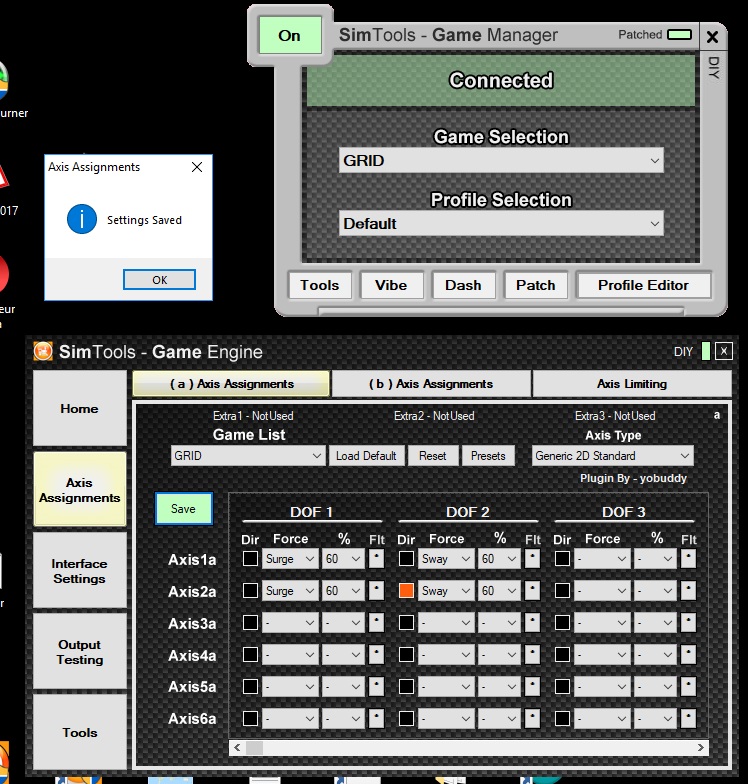
Task: Open the Vibe panel
Action: (392, 285)
